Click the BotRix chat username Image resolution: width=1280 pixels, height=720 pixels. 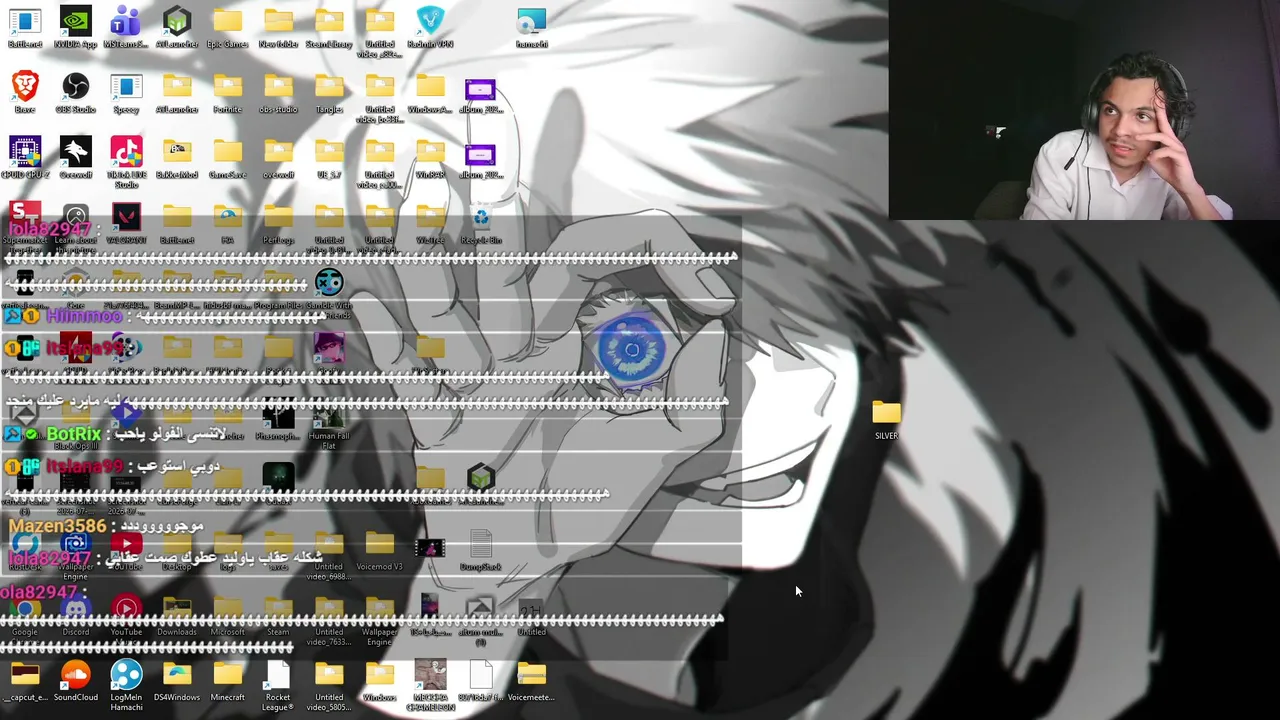pos(73,435)
